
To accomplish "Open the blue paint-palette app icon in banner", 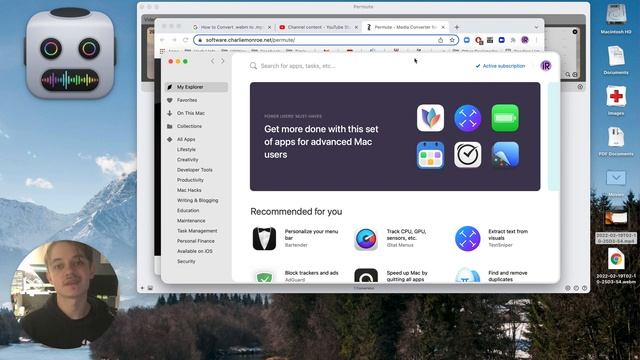I will point(505,155).
